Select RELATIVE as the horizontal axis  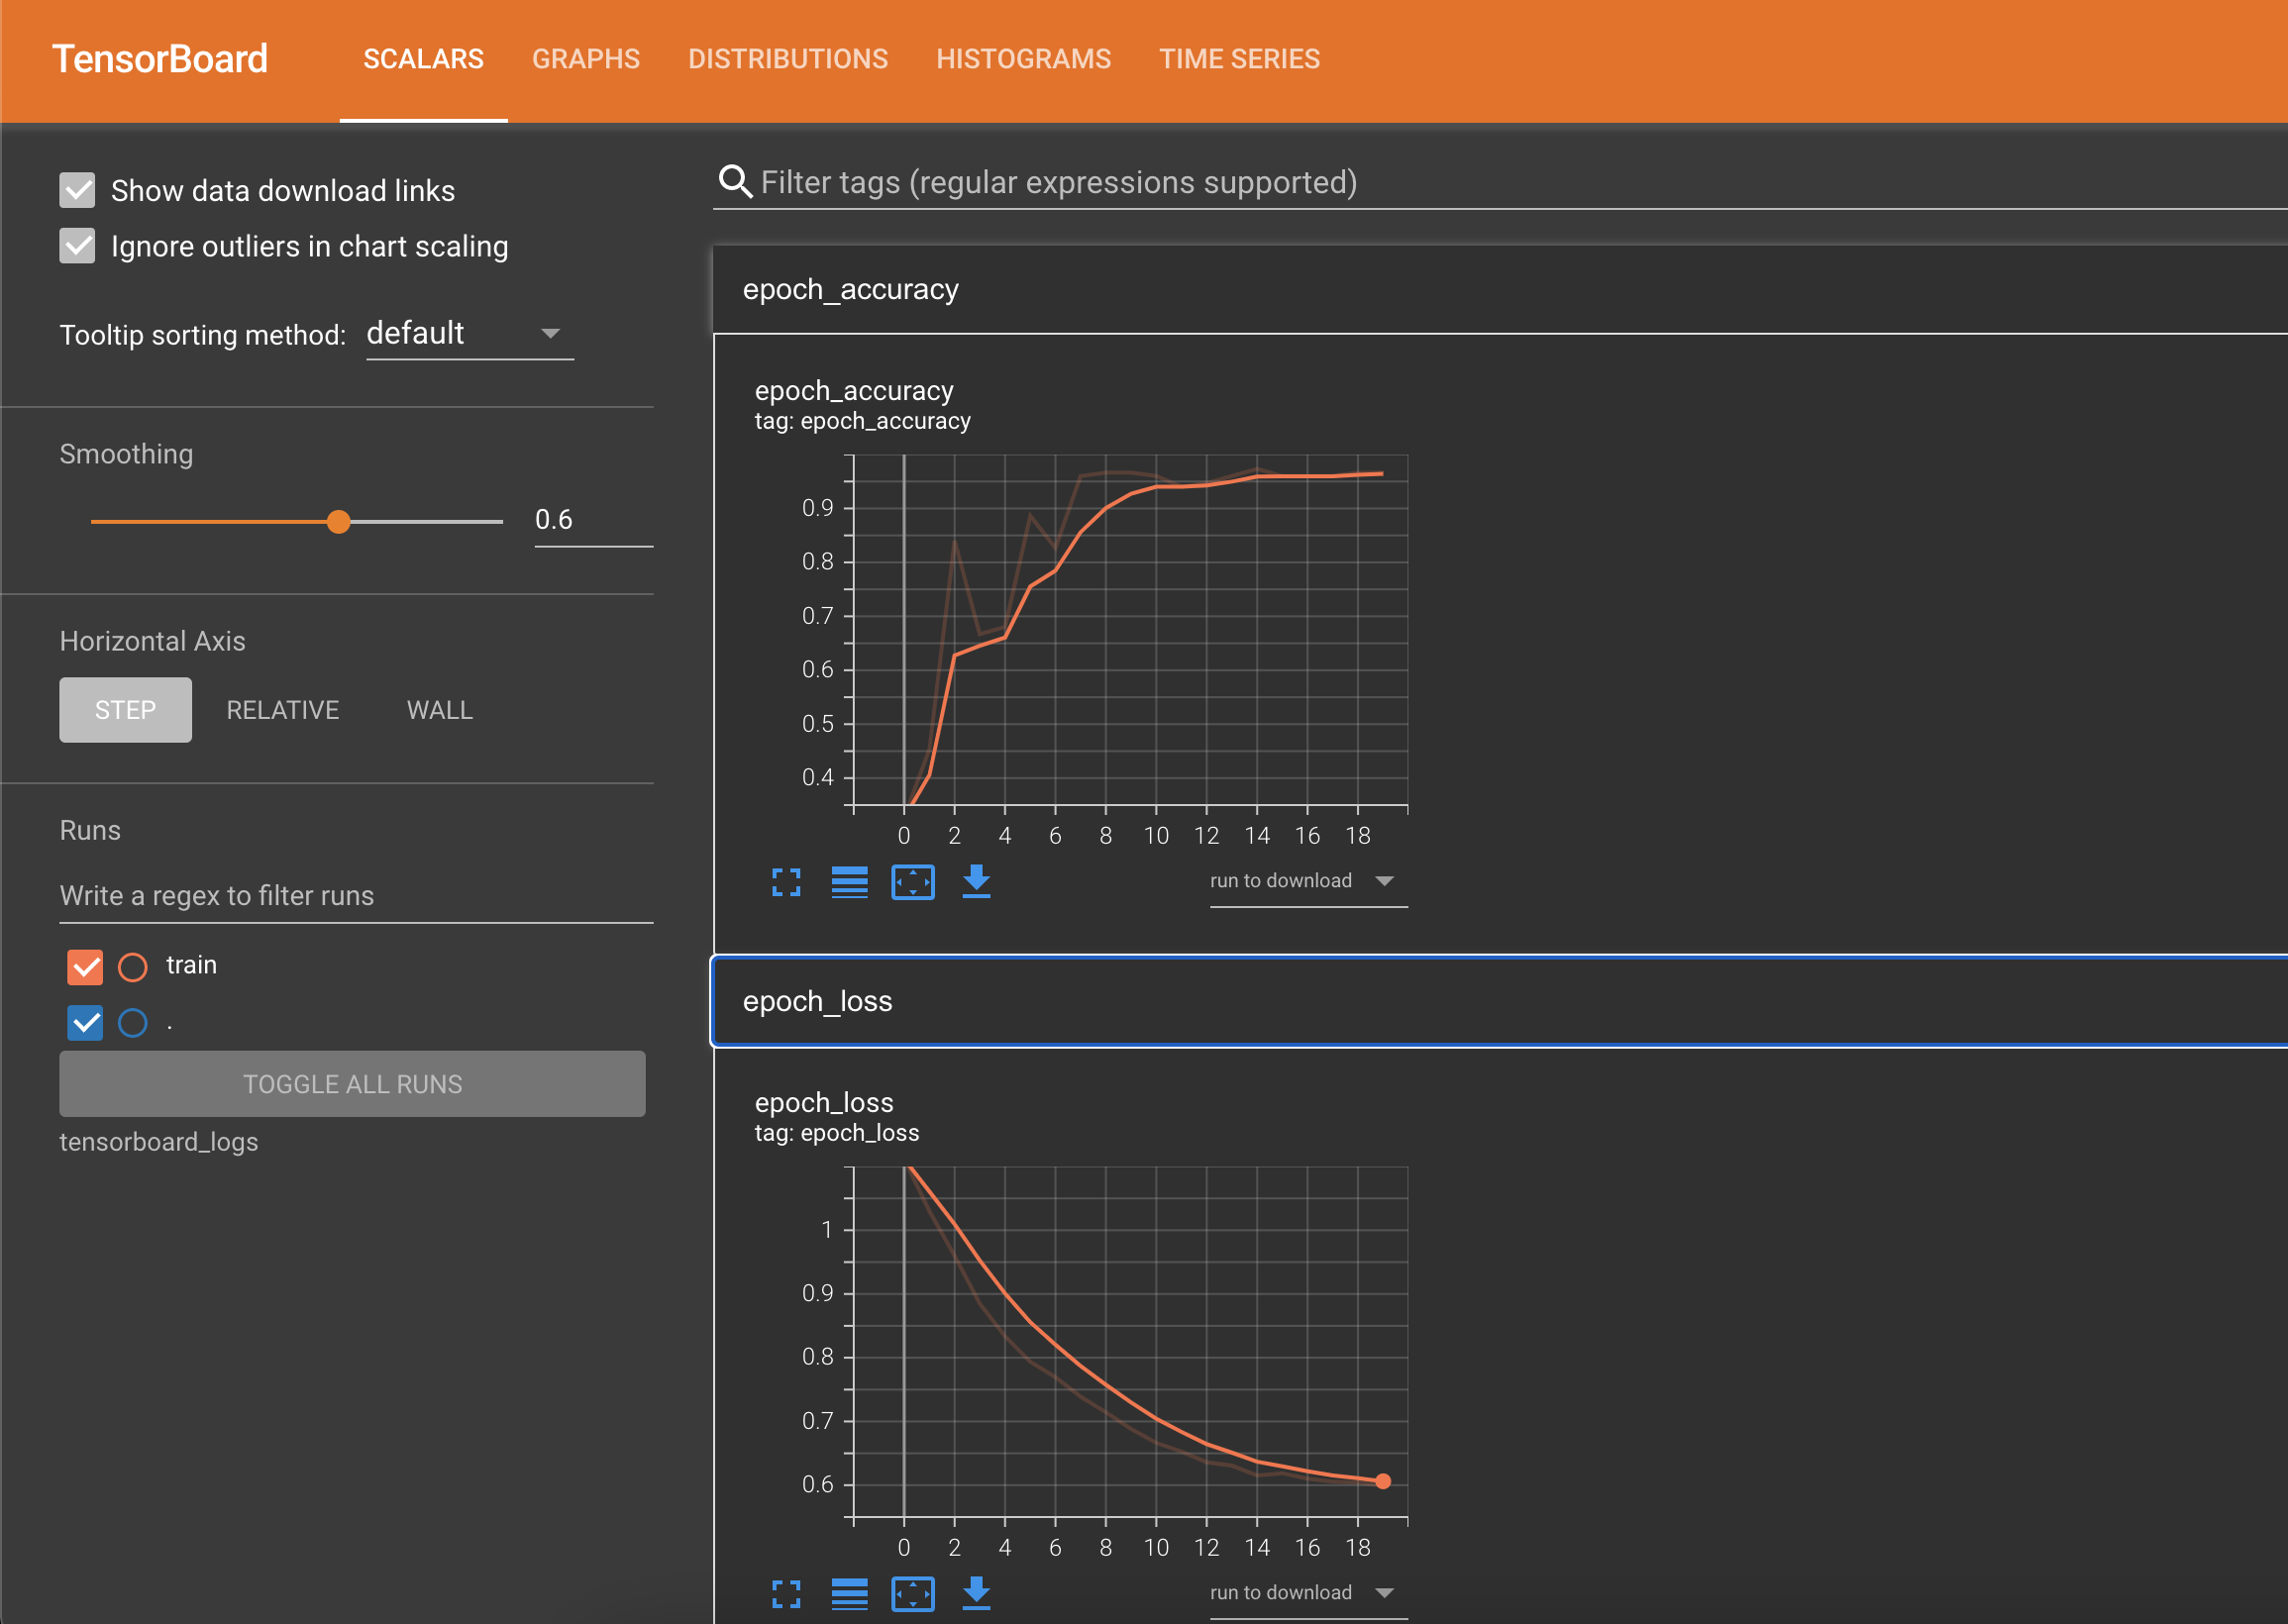point(282,710)
